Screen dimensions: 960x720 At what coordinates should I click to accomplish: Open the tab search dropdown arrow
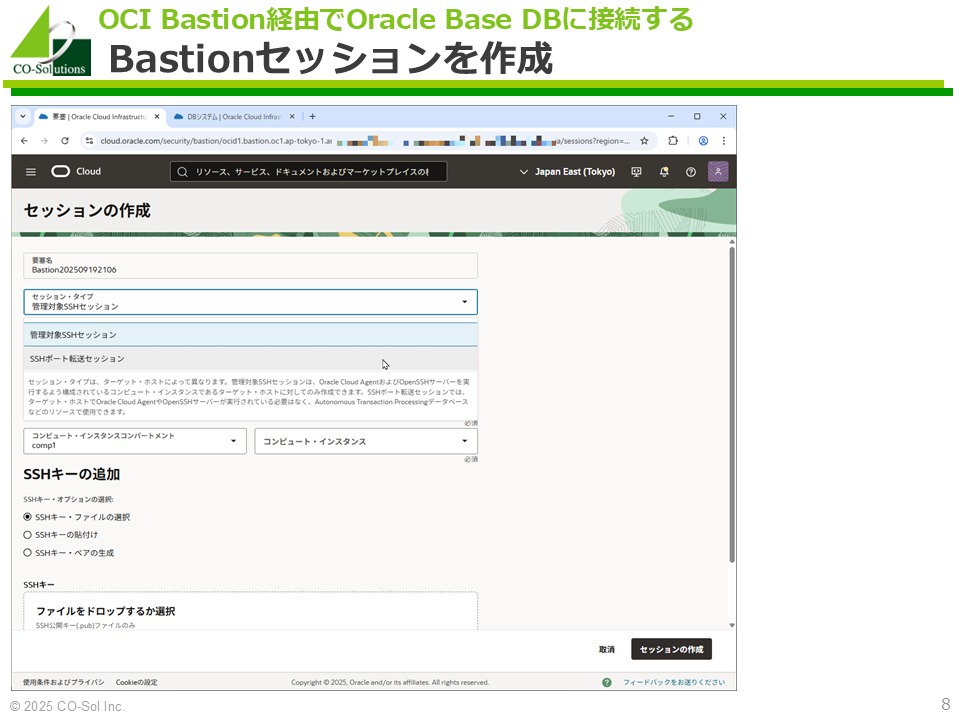point(23,116)
